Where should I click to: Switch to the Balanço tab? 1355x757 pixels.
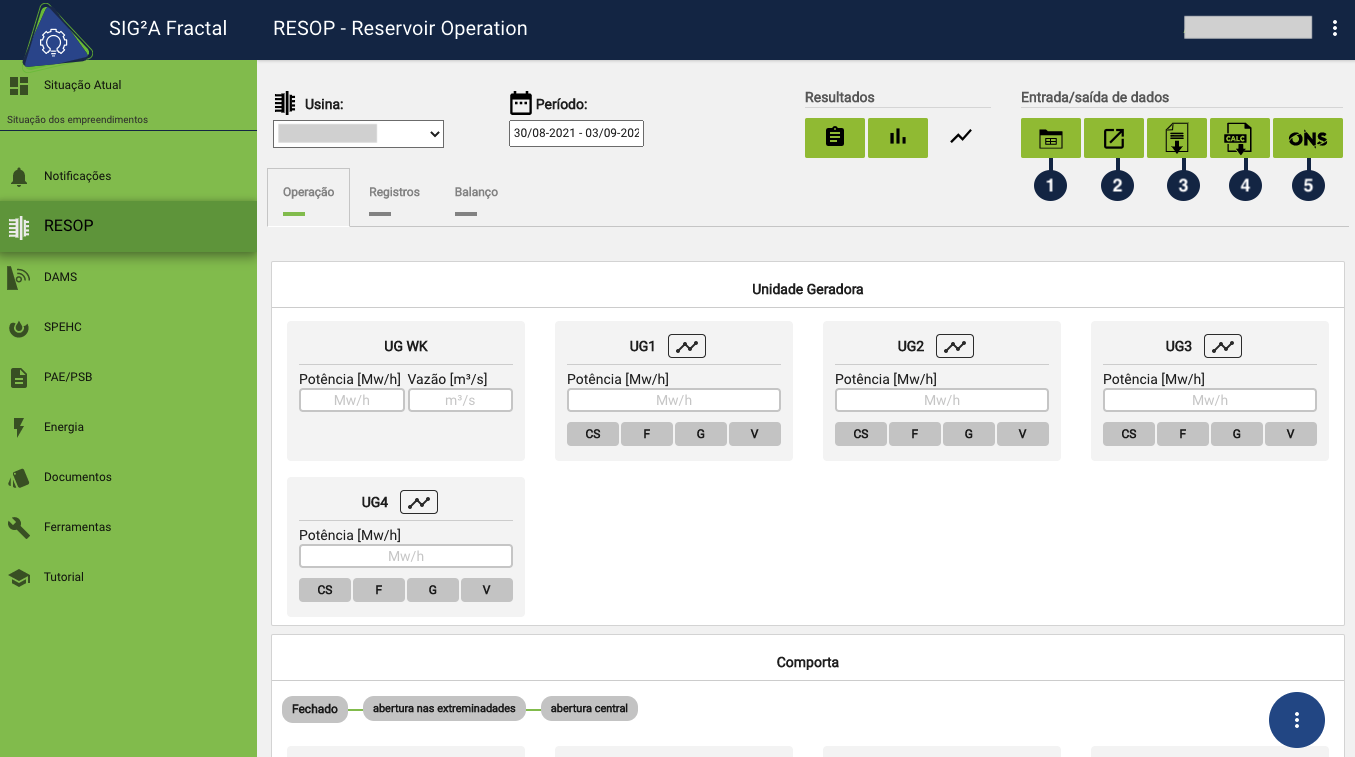point(476,193)
